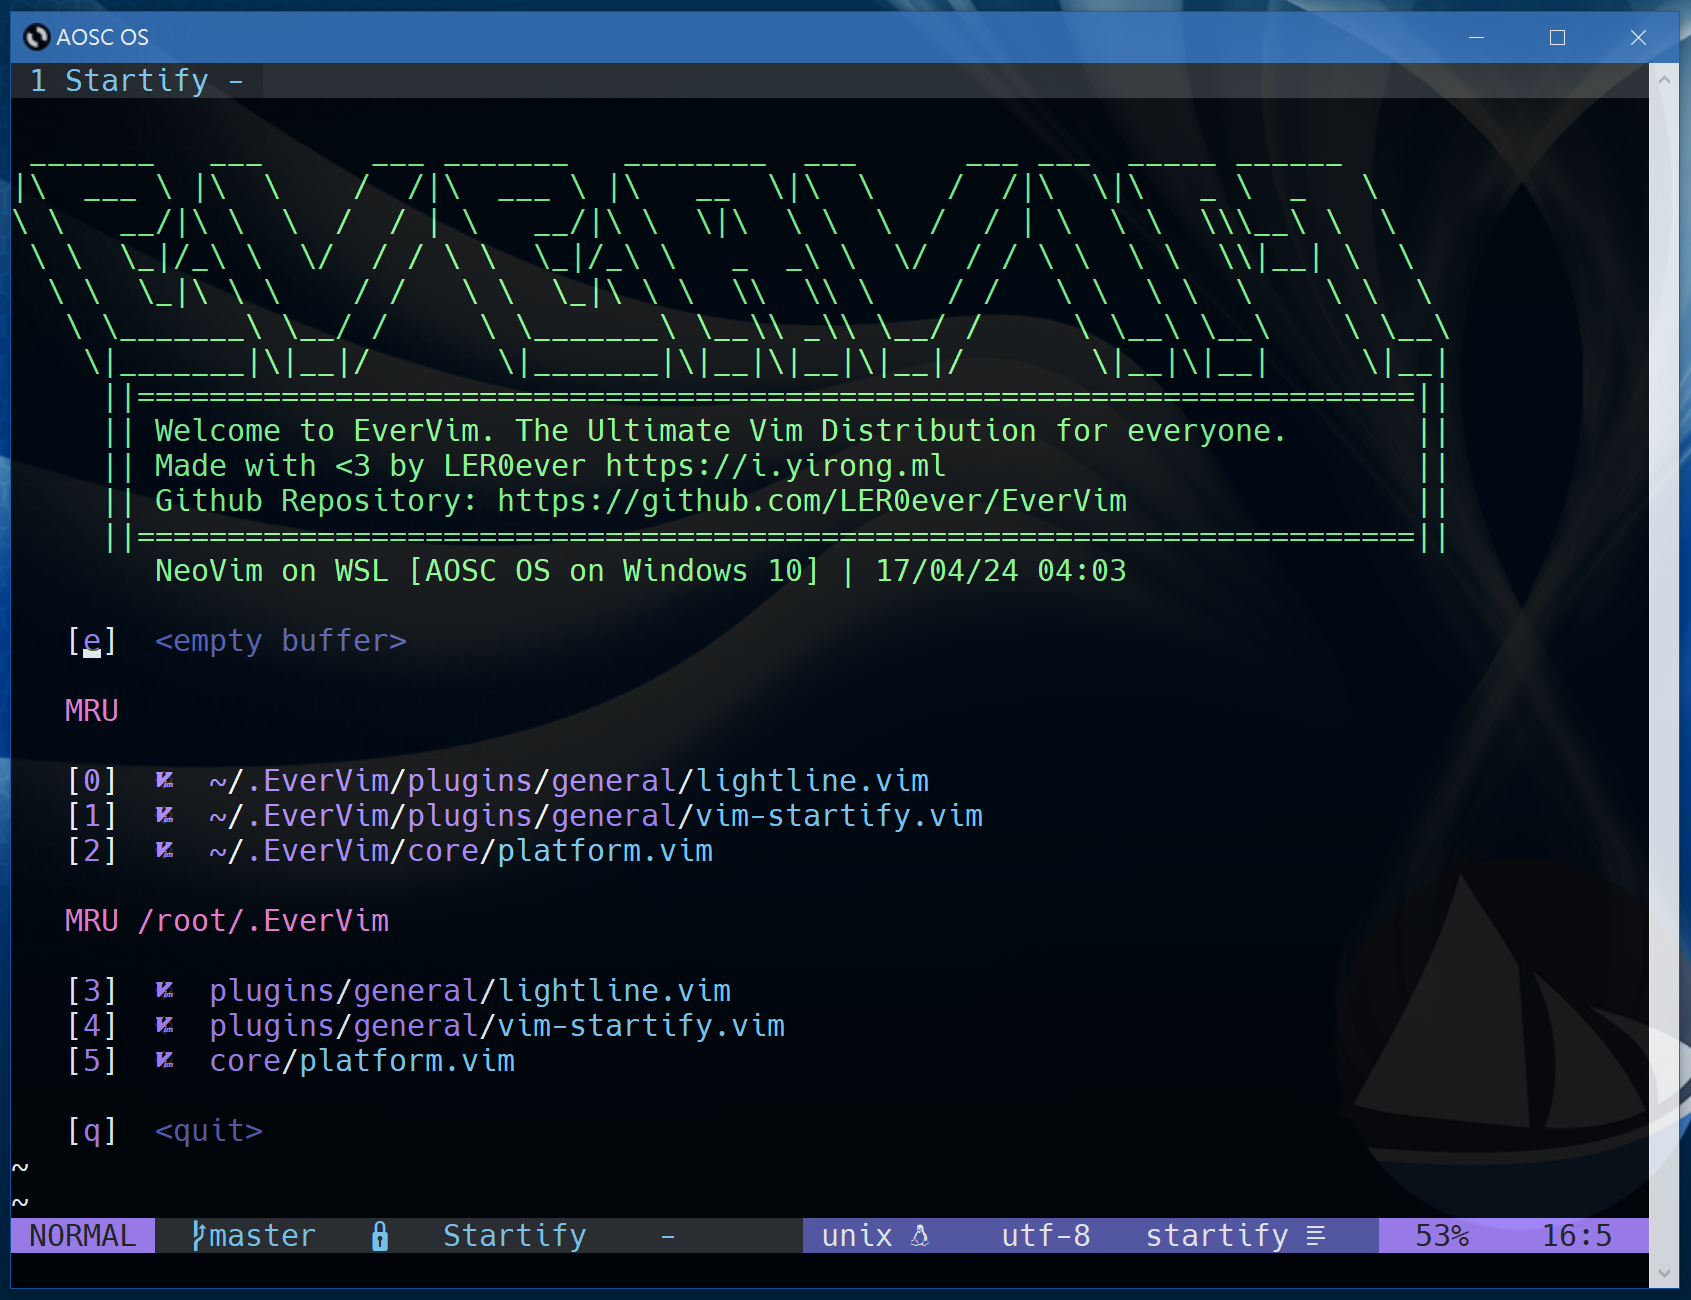Click the vim file icon next to entry [2]

coord(165,850)
